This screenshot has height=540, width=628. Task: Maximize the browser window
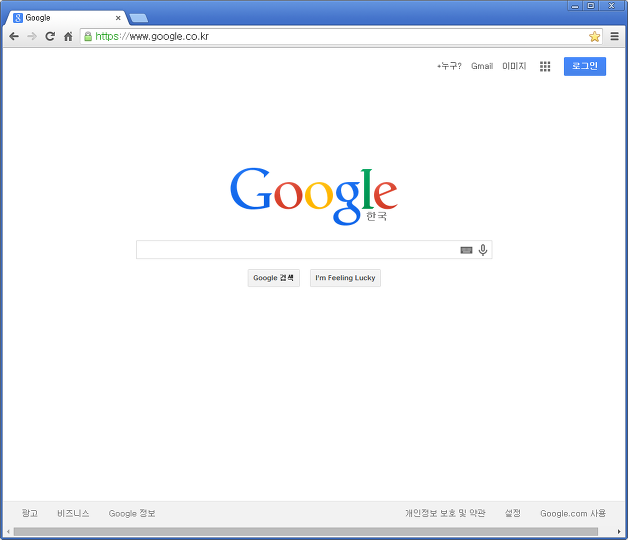click(x=591, y=6)
